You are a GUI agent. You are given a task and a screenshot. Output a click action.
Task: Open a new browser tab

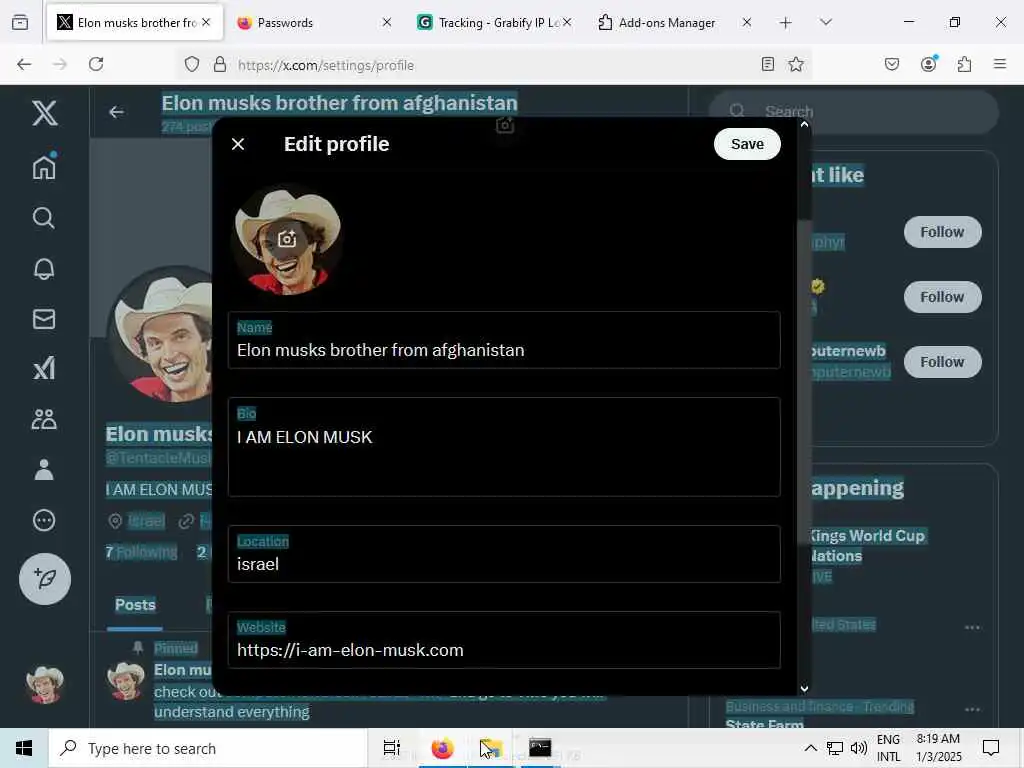(786, 23)
